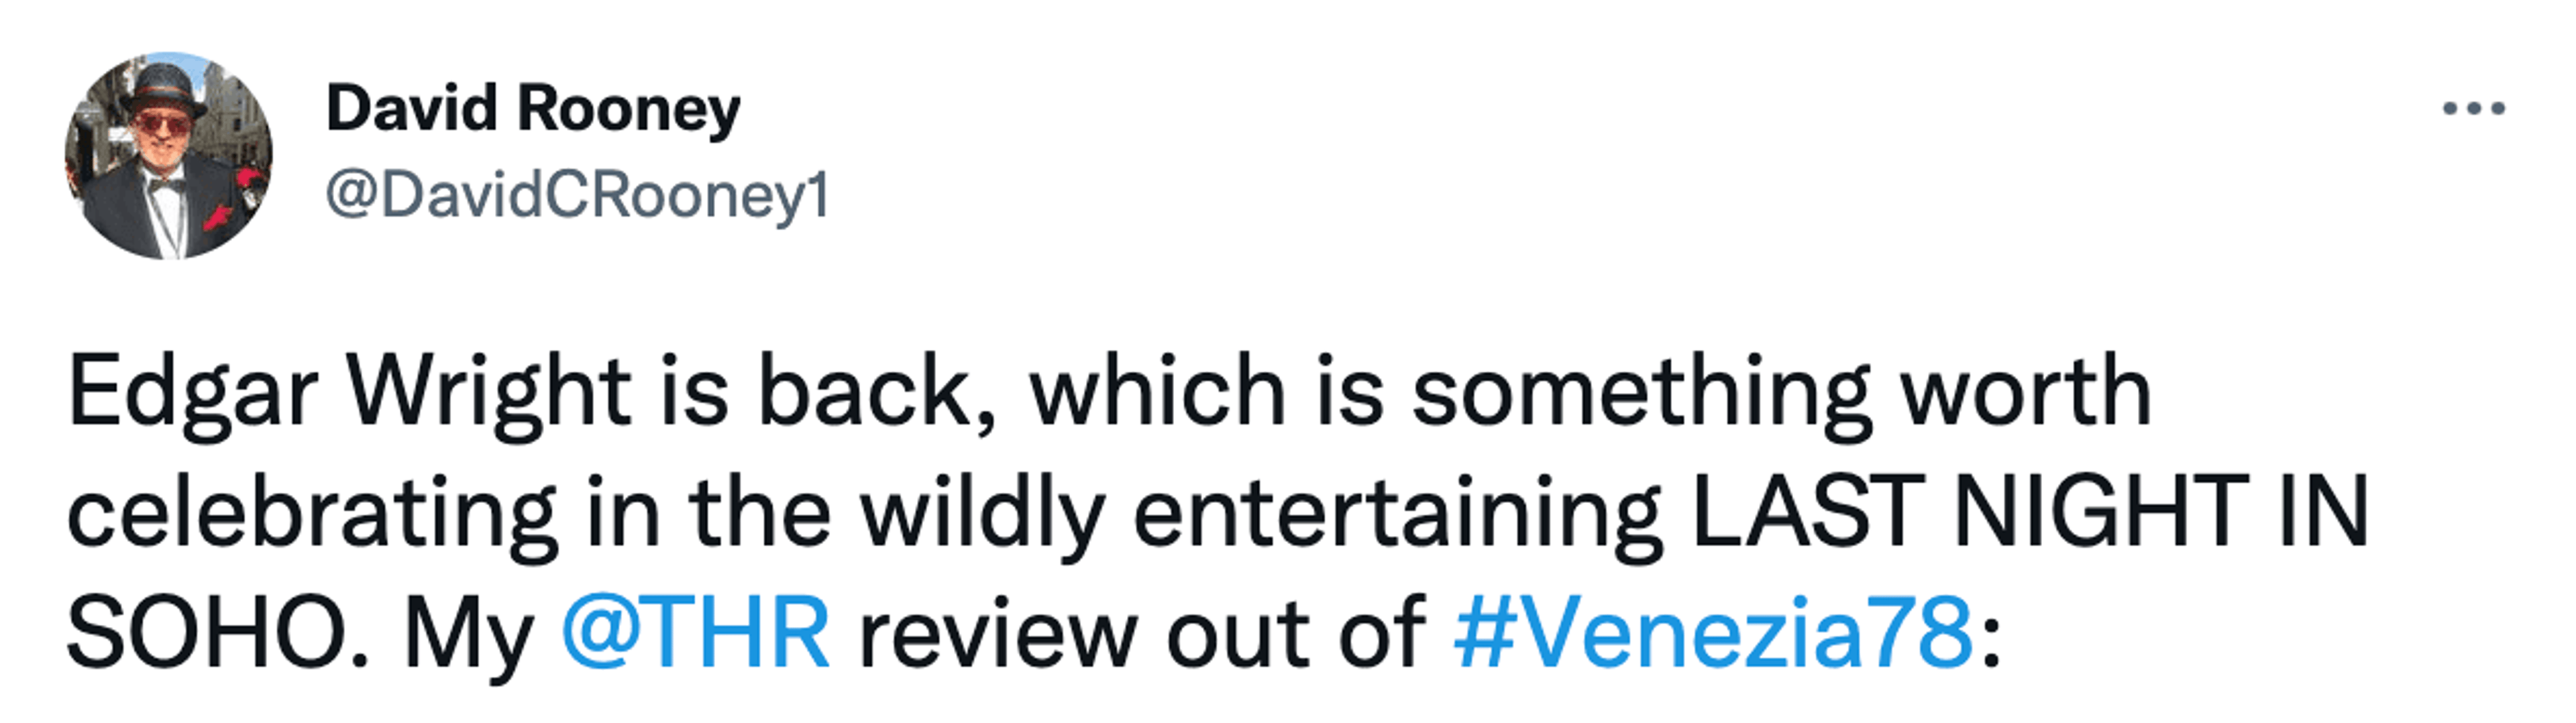Image resolution: width=2576 pixels, height=723 pixels.
Task: Click the word "worth" in the tweet
Action: [2026, 392]
